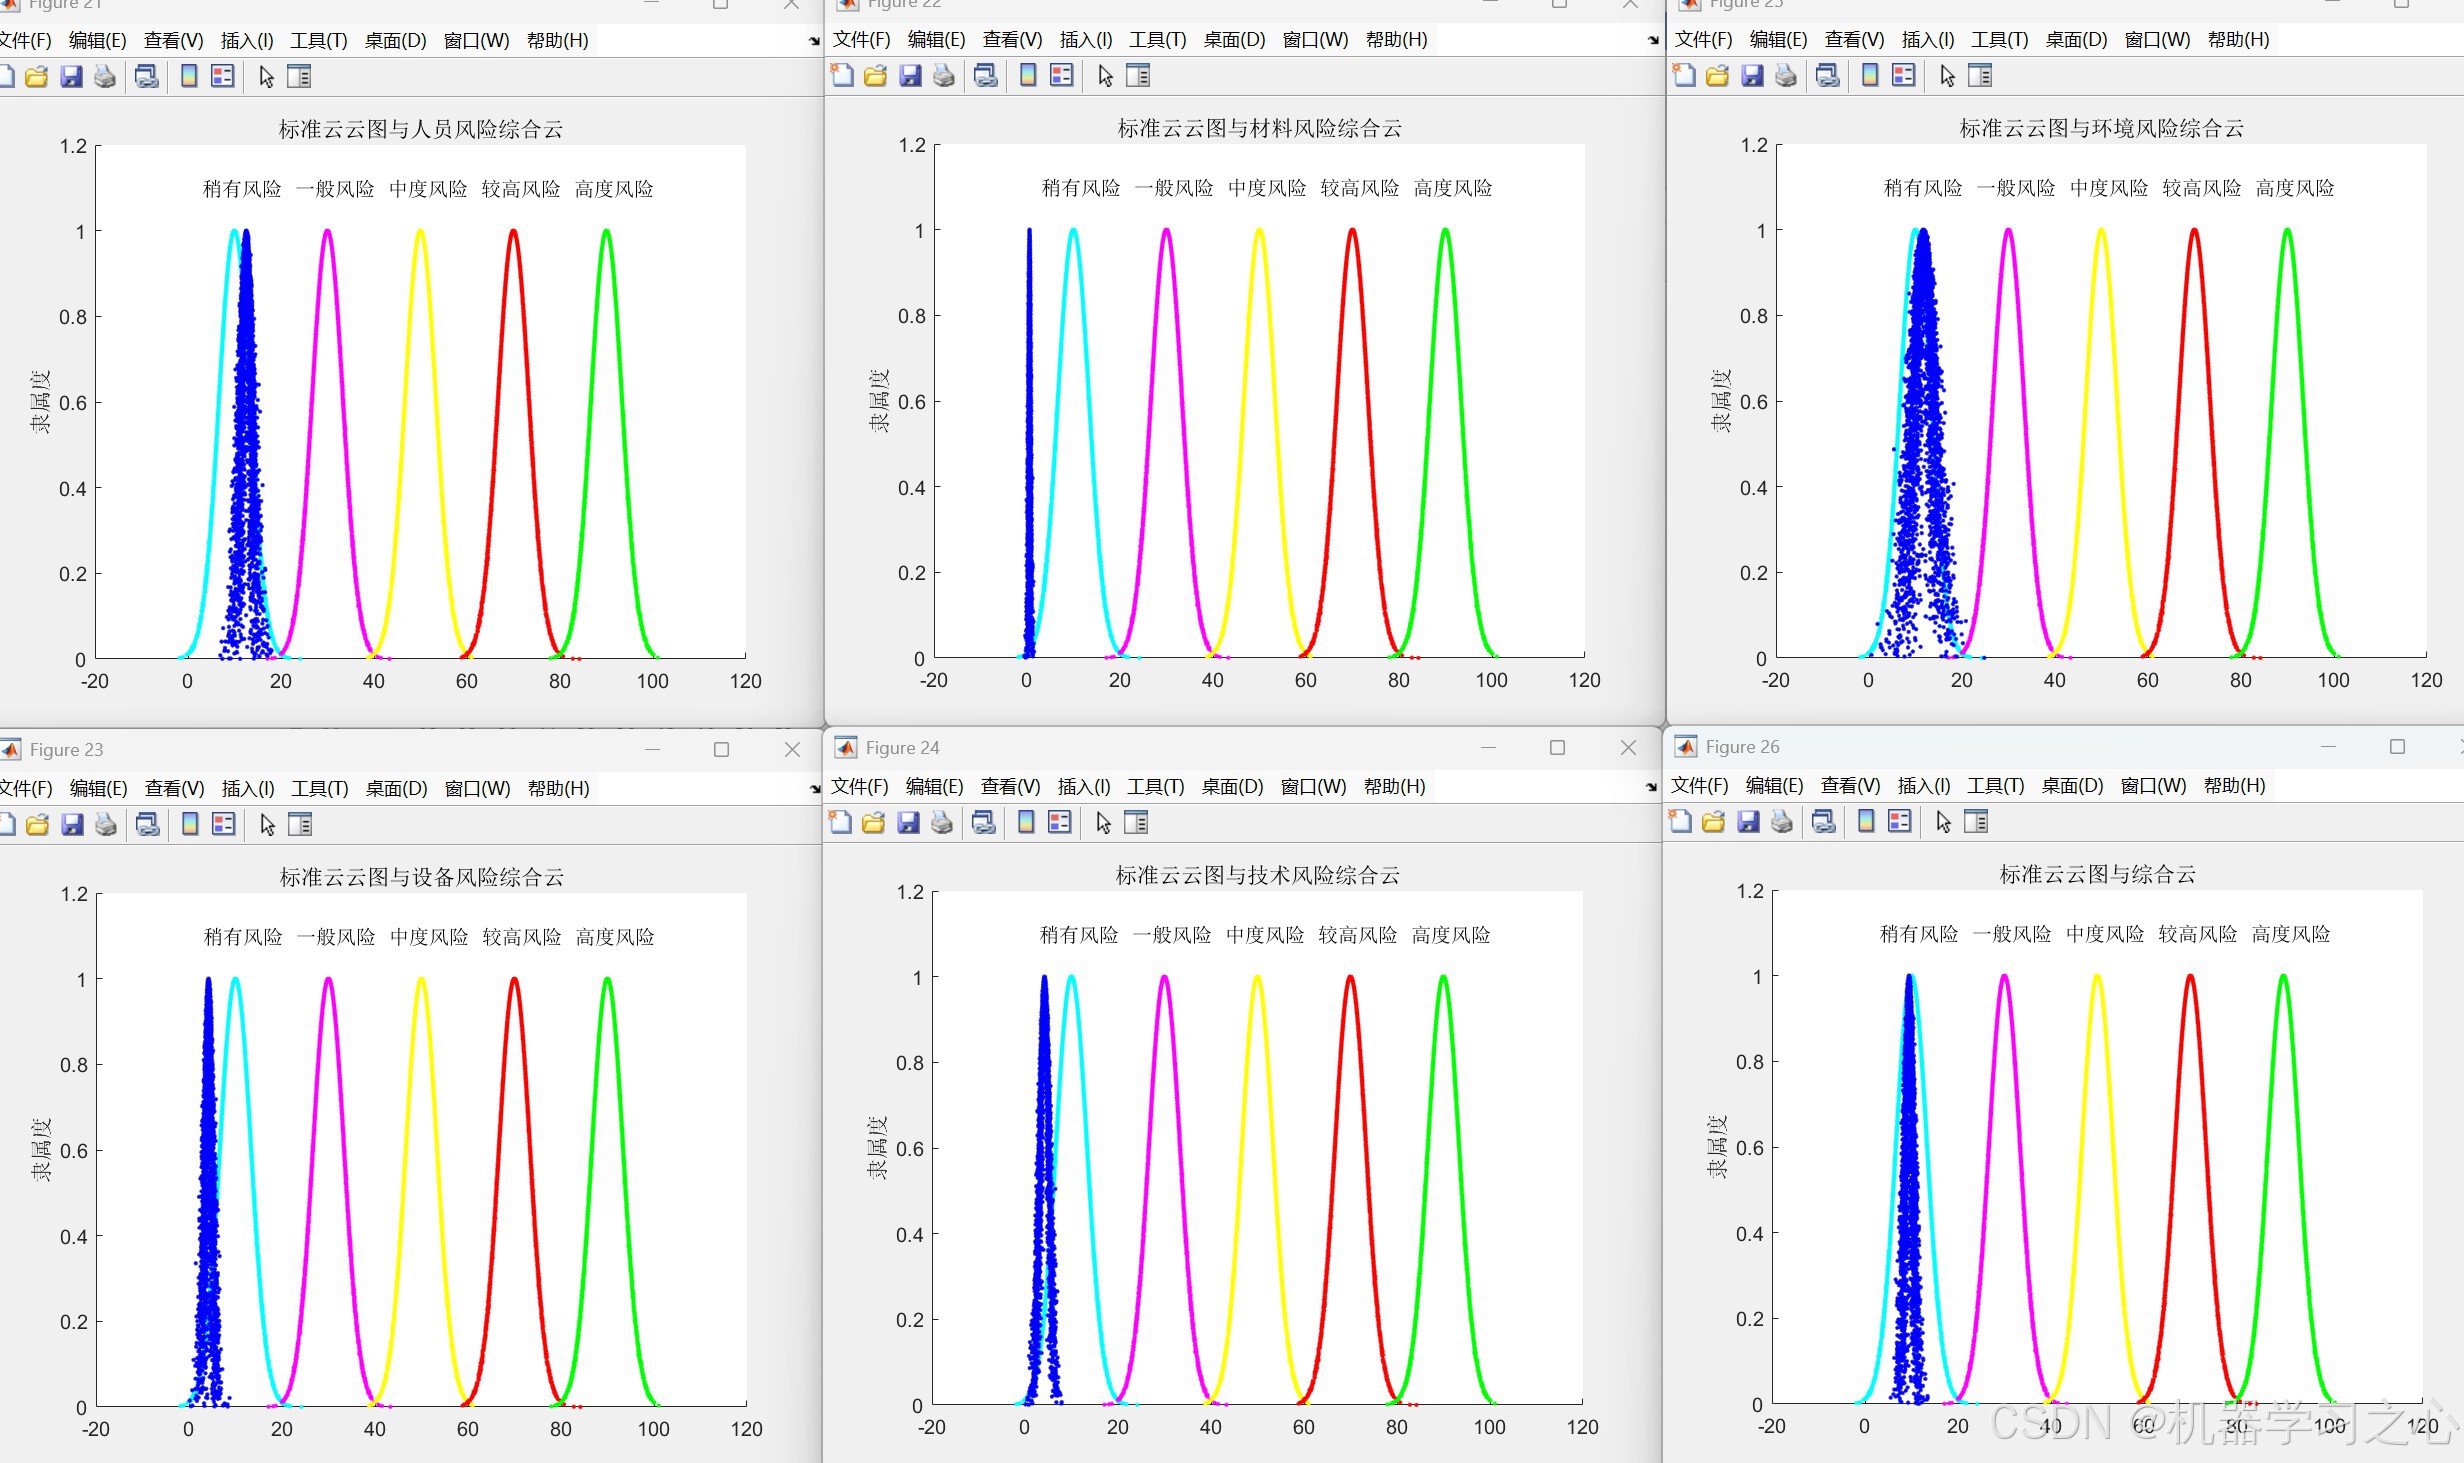The height and width of the screenshot is (1463, 2464).
Task: Click plot title 标准云云图与综合云 in Figure 26
Action: click(2097, 874)
